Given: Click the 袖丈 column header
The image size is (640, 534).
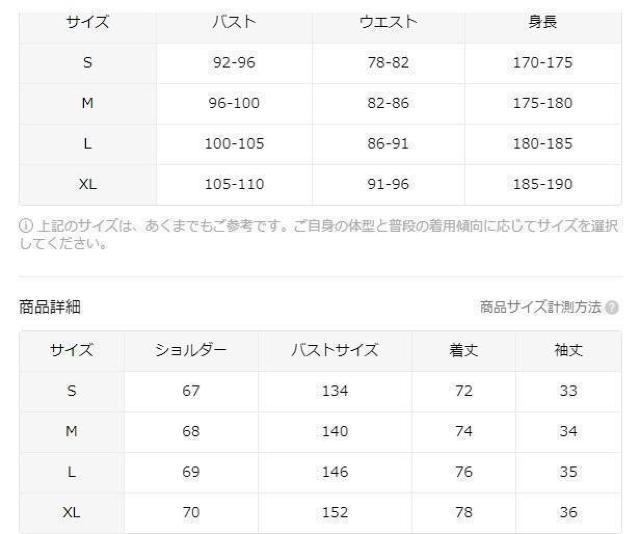Looking at the screenshot, I should coord(568,350).
